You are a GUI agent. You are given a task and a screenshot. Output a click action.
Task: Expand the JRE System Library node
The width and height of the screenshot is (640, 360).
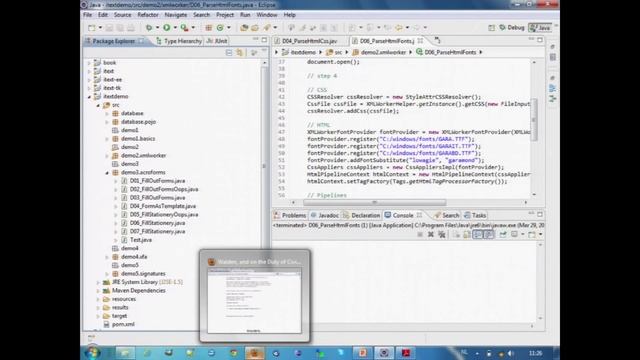point(98,282)
